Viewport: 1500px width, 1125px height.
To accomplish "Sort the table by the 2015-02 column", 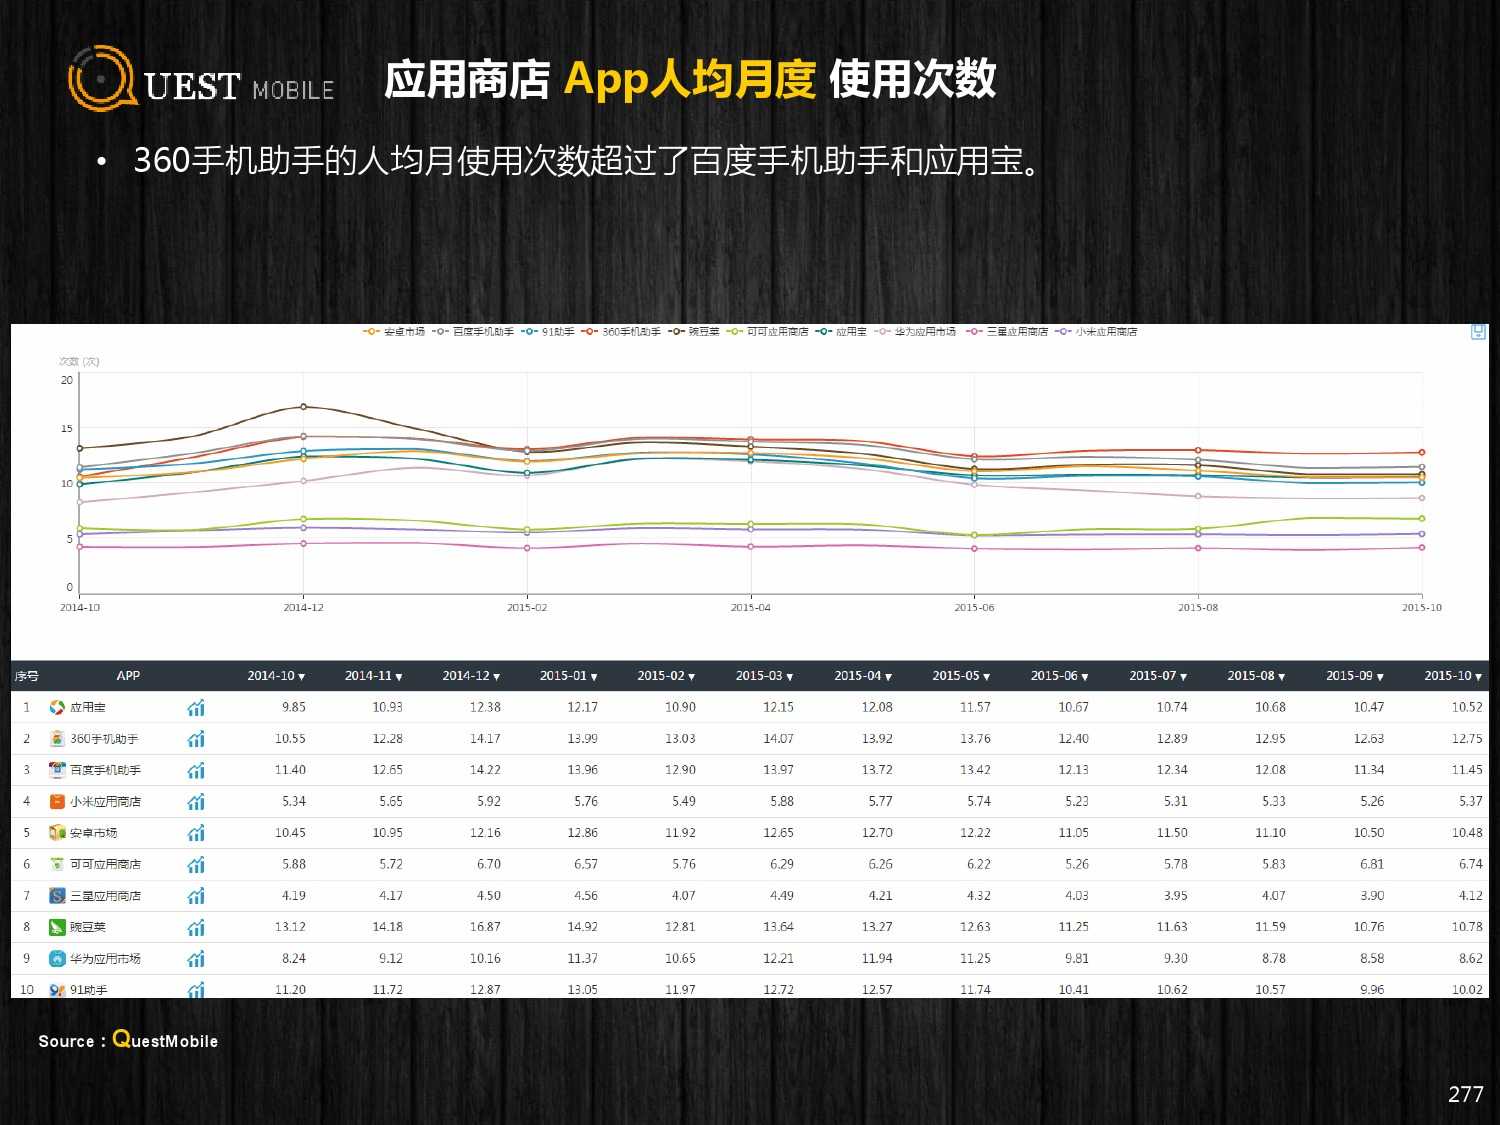I will tap(666, 676).
